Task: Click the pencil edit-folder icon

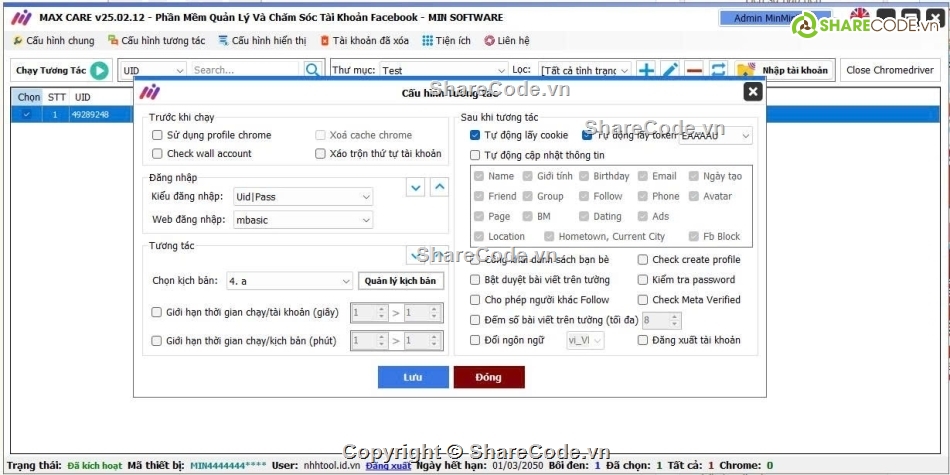Action: (x=669, y=70)
